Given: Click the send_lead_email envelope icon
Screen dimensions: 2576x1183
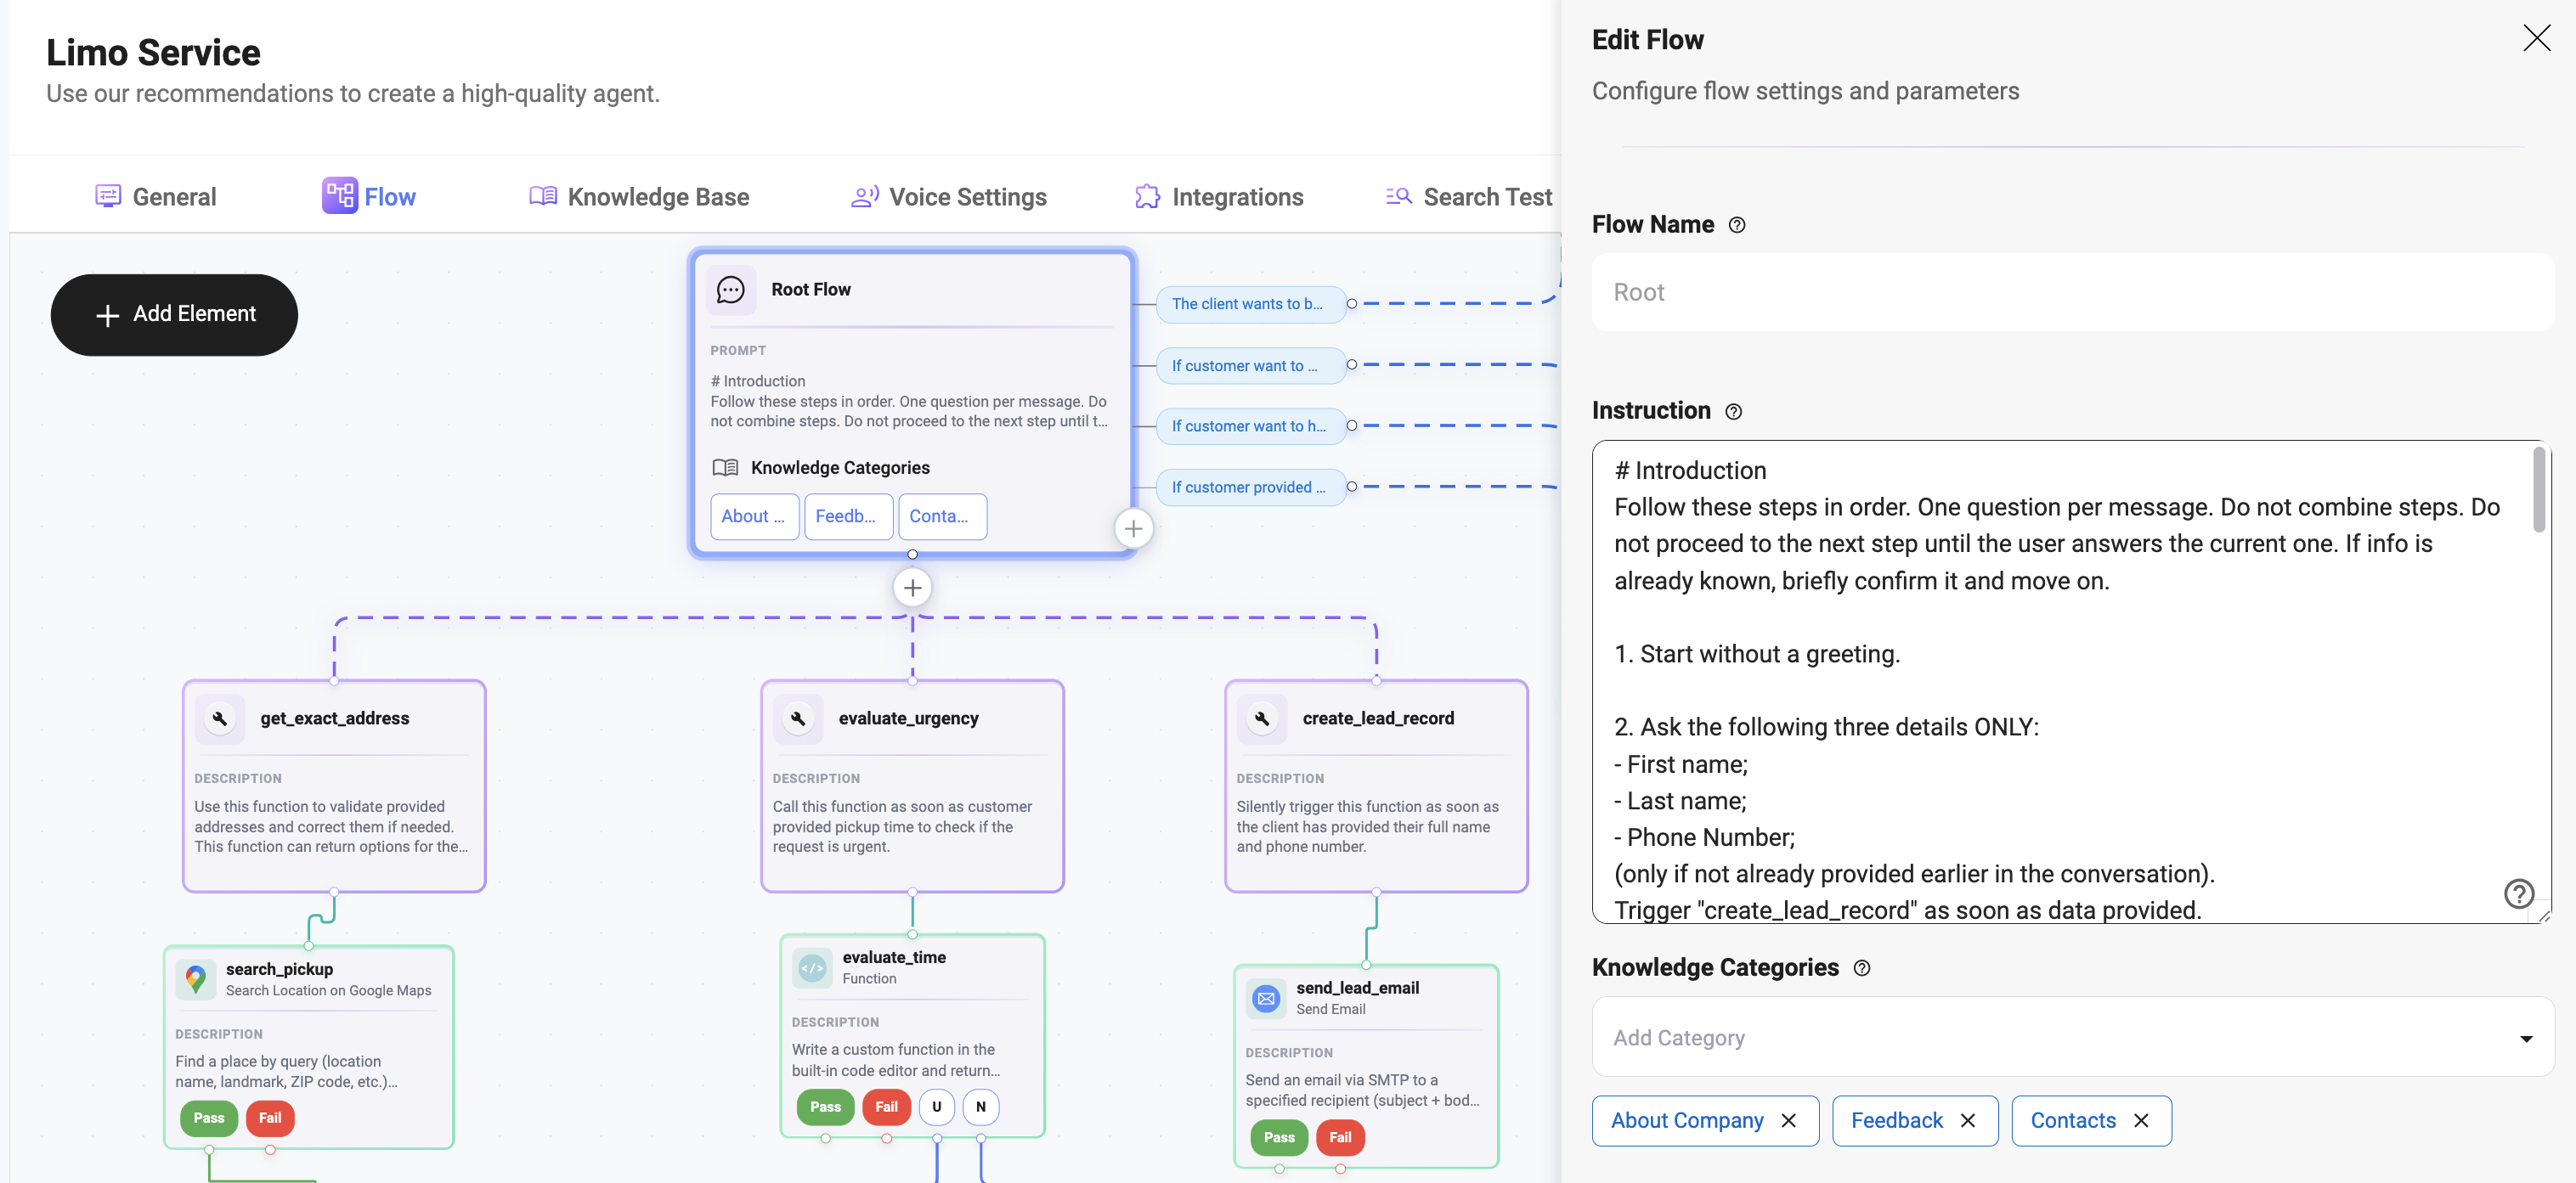Looking at the screenshot, I should coord(1266,997).
